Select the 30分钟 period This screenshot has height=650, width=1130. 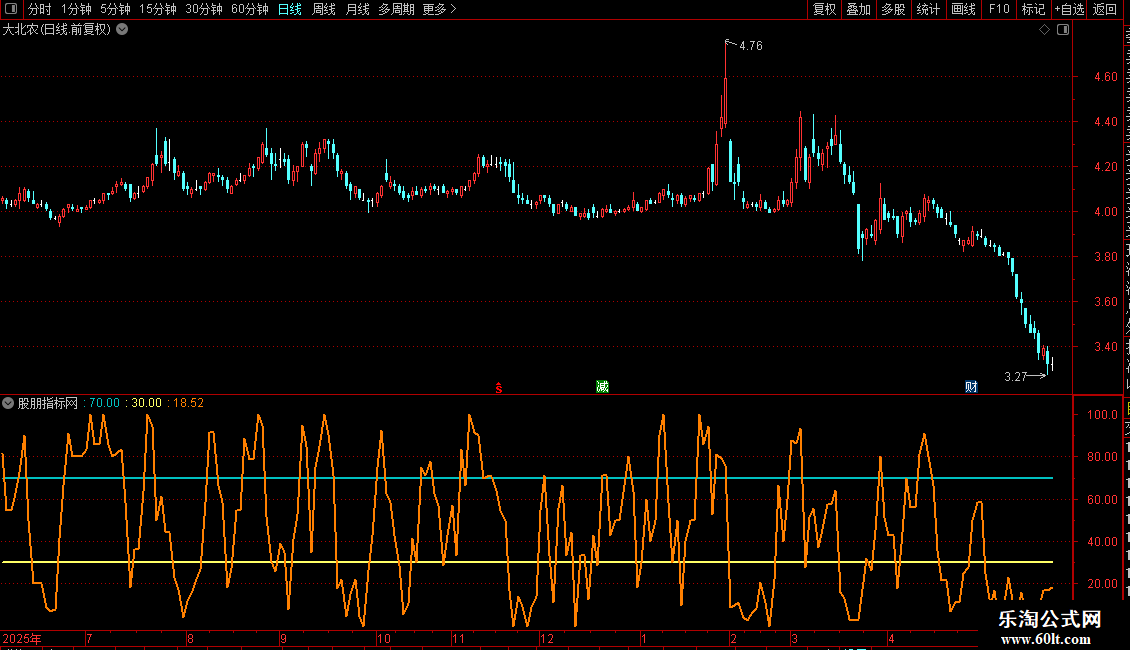203,9
